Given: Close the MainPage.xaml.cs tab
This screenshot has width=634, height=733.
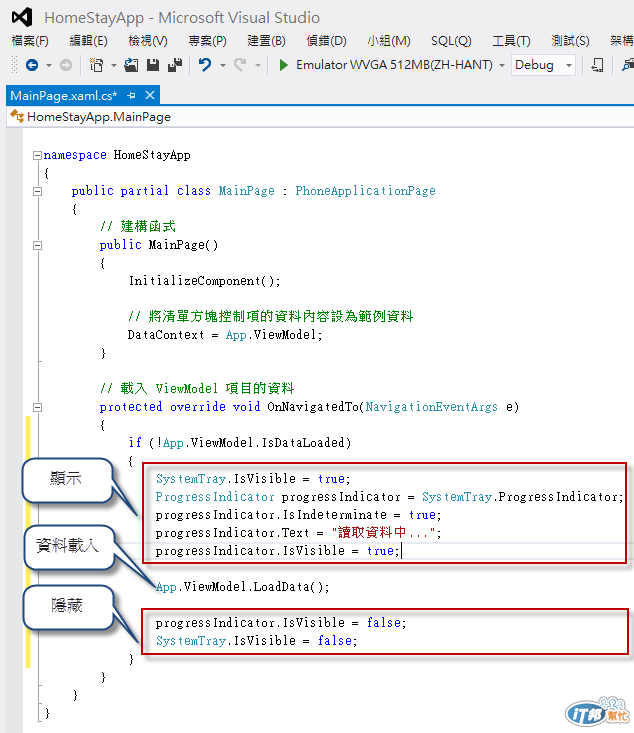Looking at the screenshot, I should (x=150, y=95).
